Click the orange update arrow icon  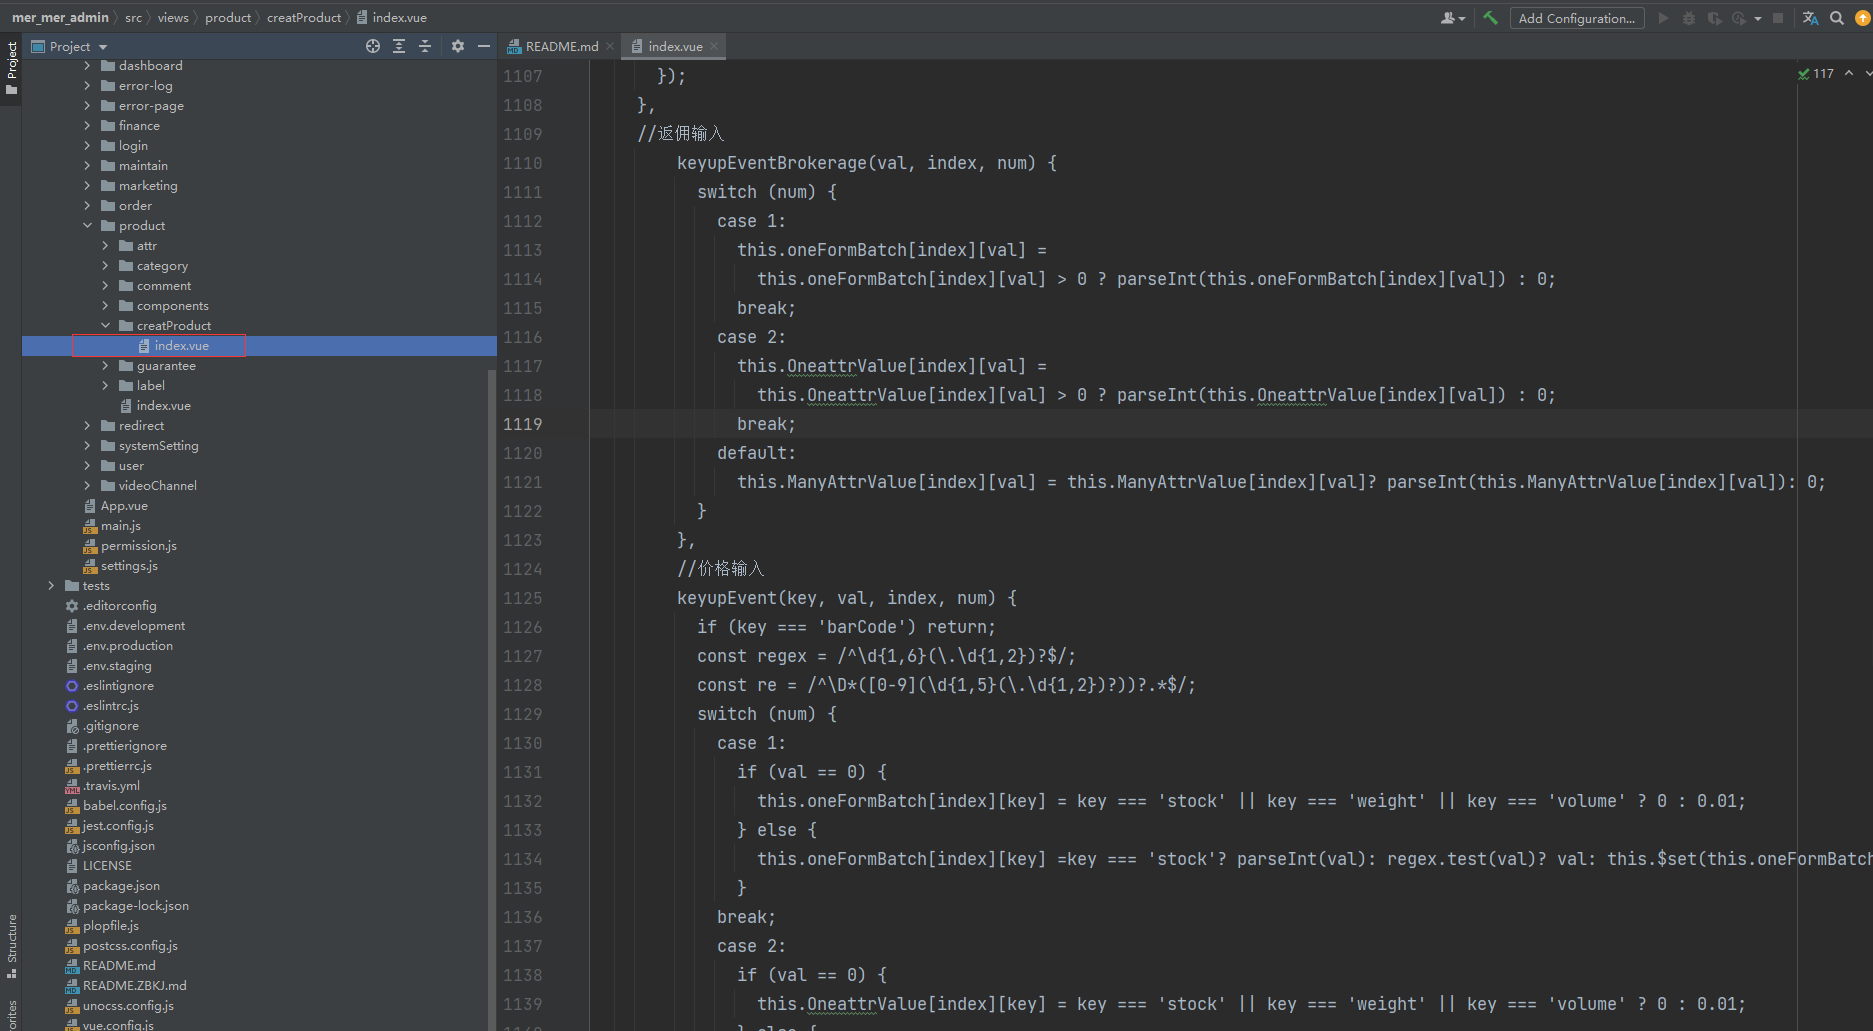click(1863, 18)
